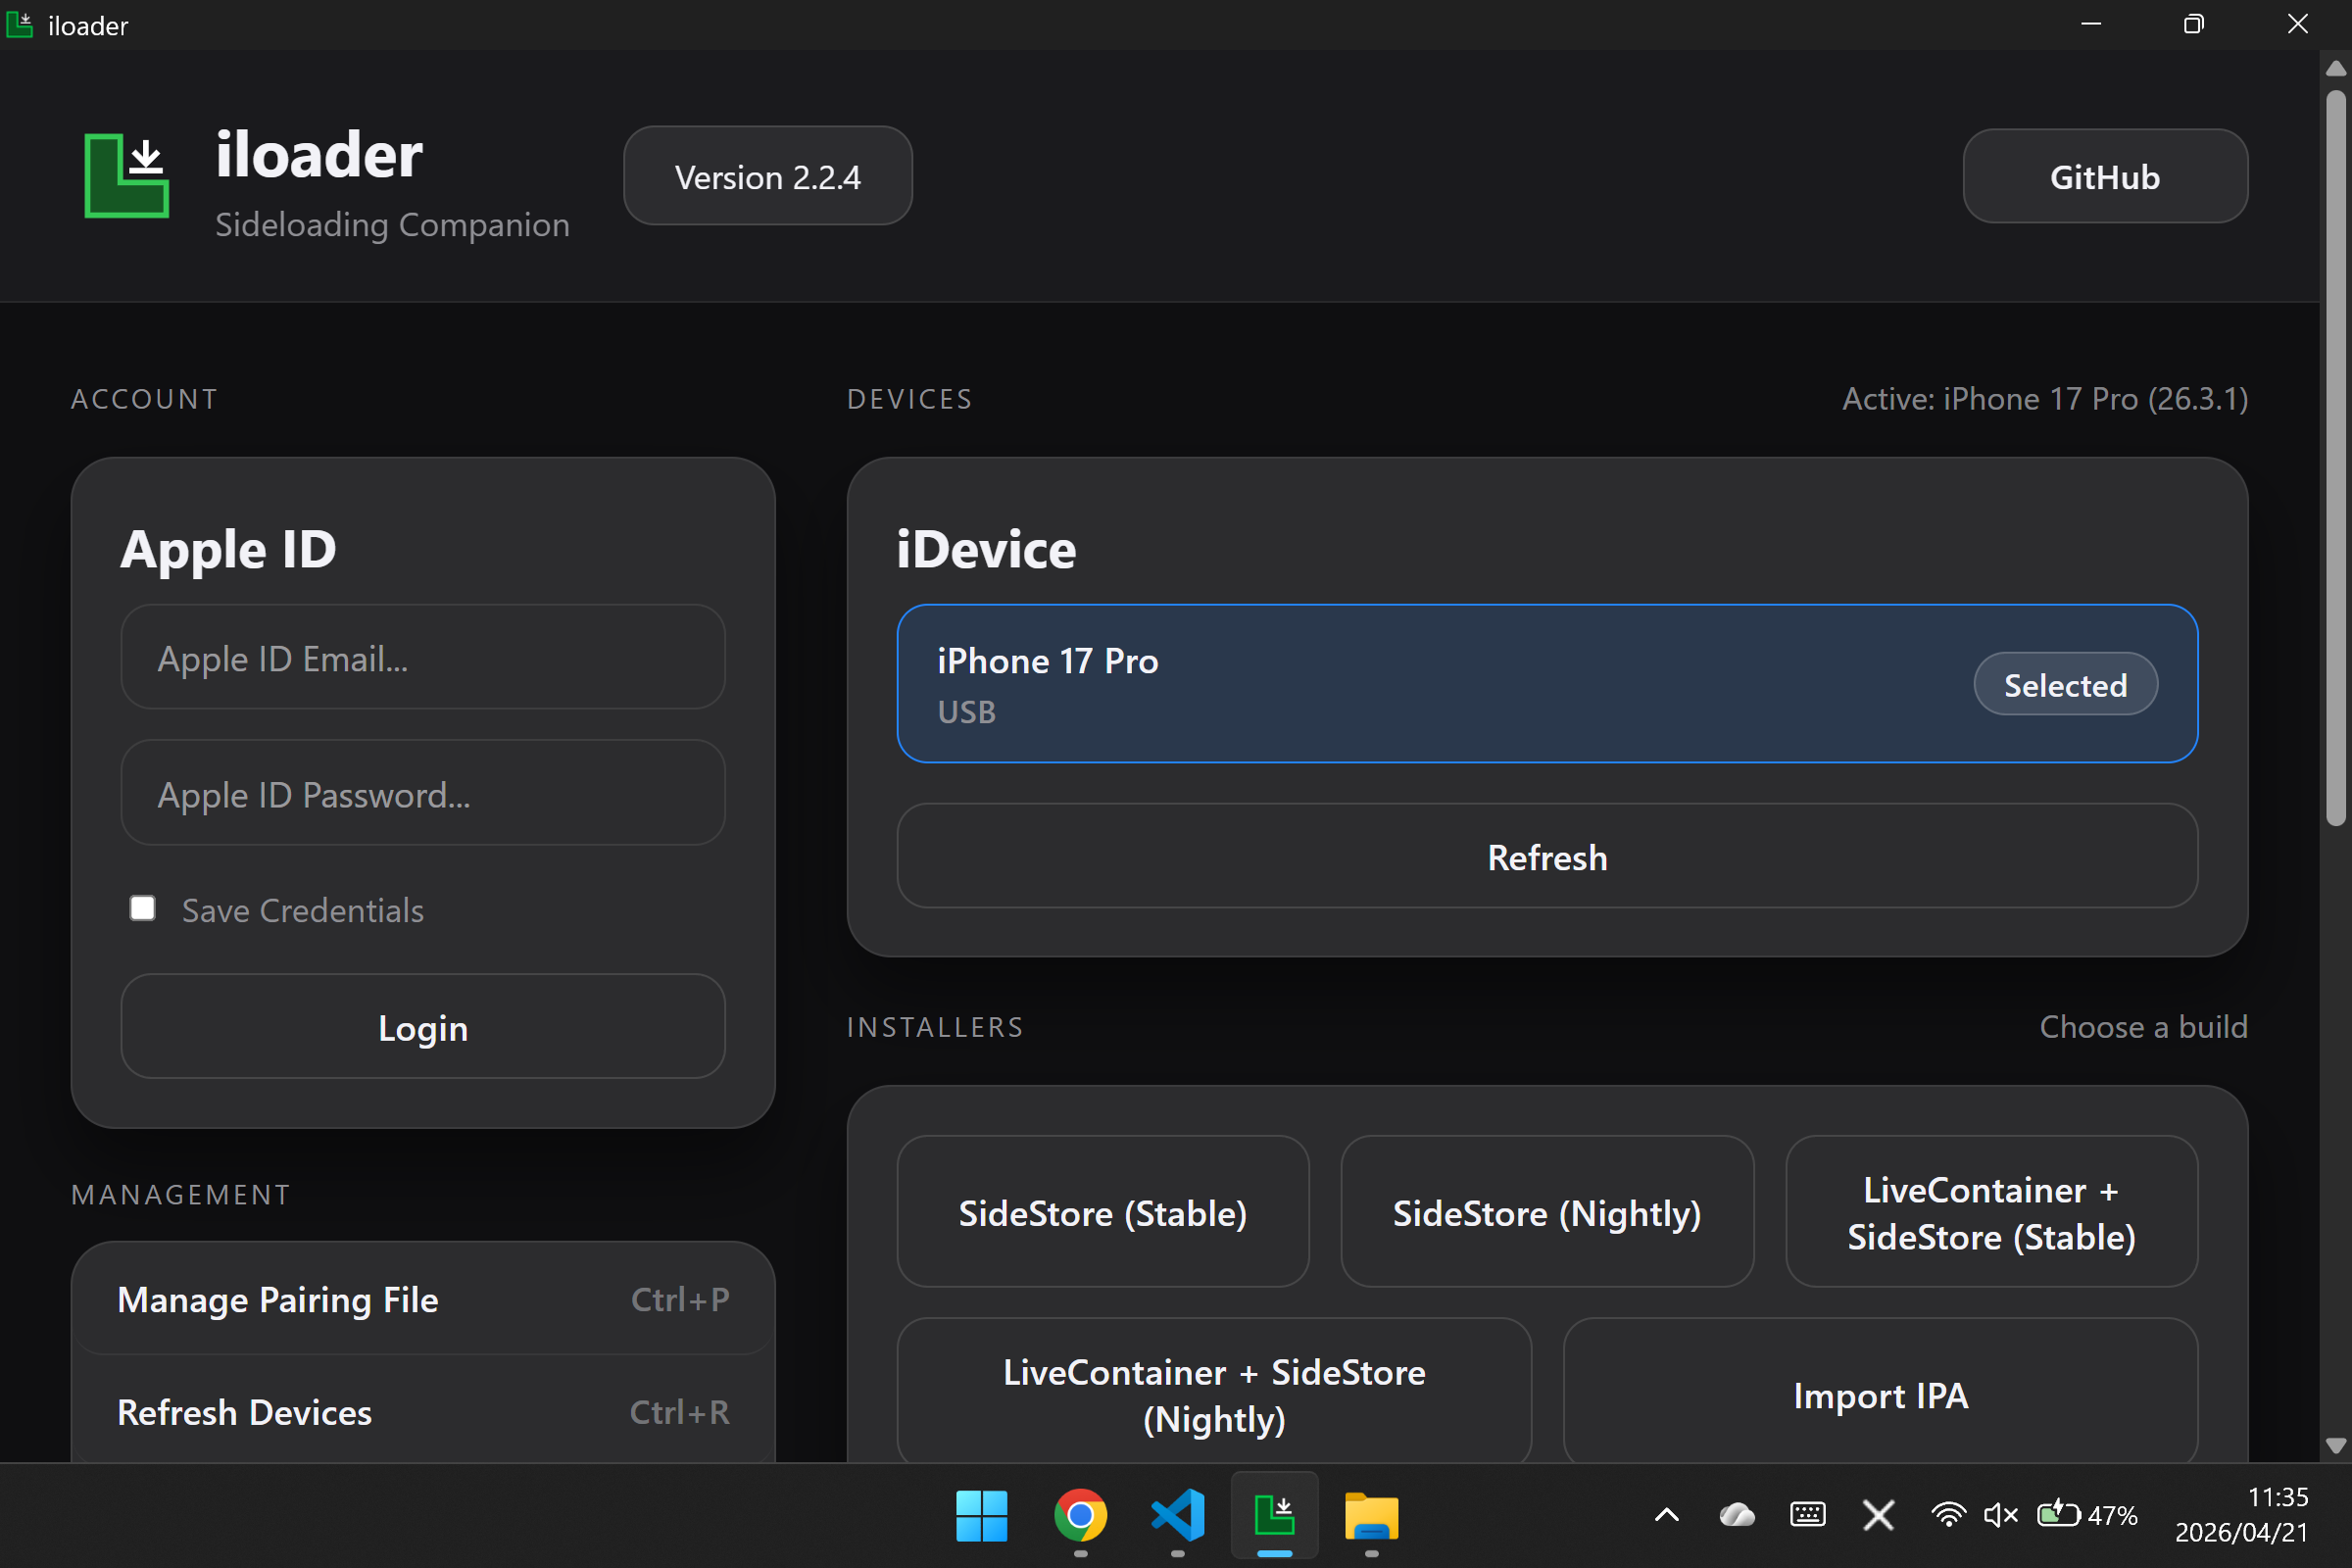Focus the Apple ID Email field

423,657
